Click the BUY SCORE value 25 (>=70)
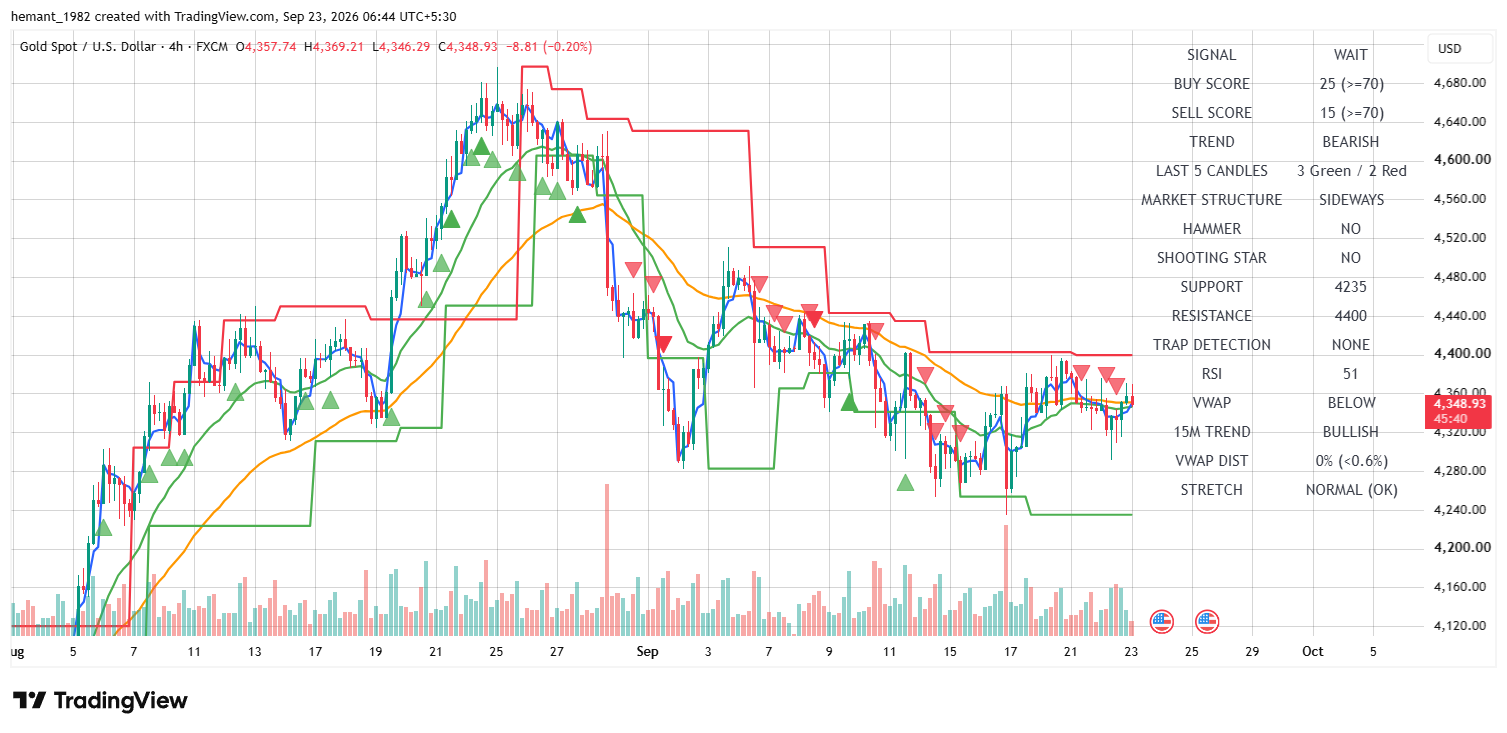Viewport: 1507px width, 733px height. pos(1351,84)
